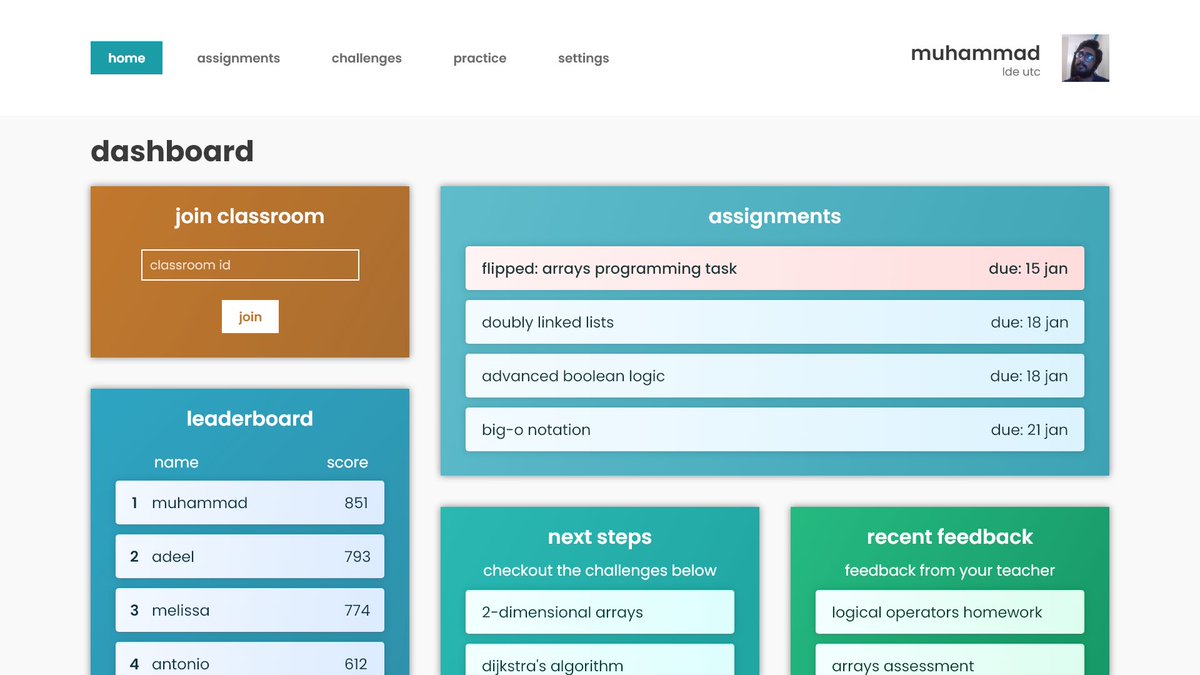Click the leaderboard name column header

(x=176, y=463)
